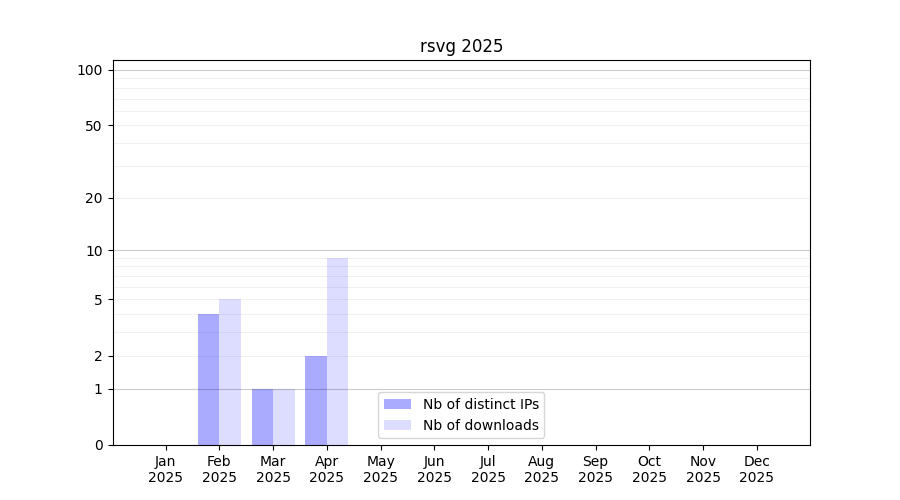Click the 'rsvg 2025' chart title
Viewport: 900px width, 500px height.
461,46
